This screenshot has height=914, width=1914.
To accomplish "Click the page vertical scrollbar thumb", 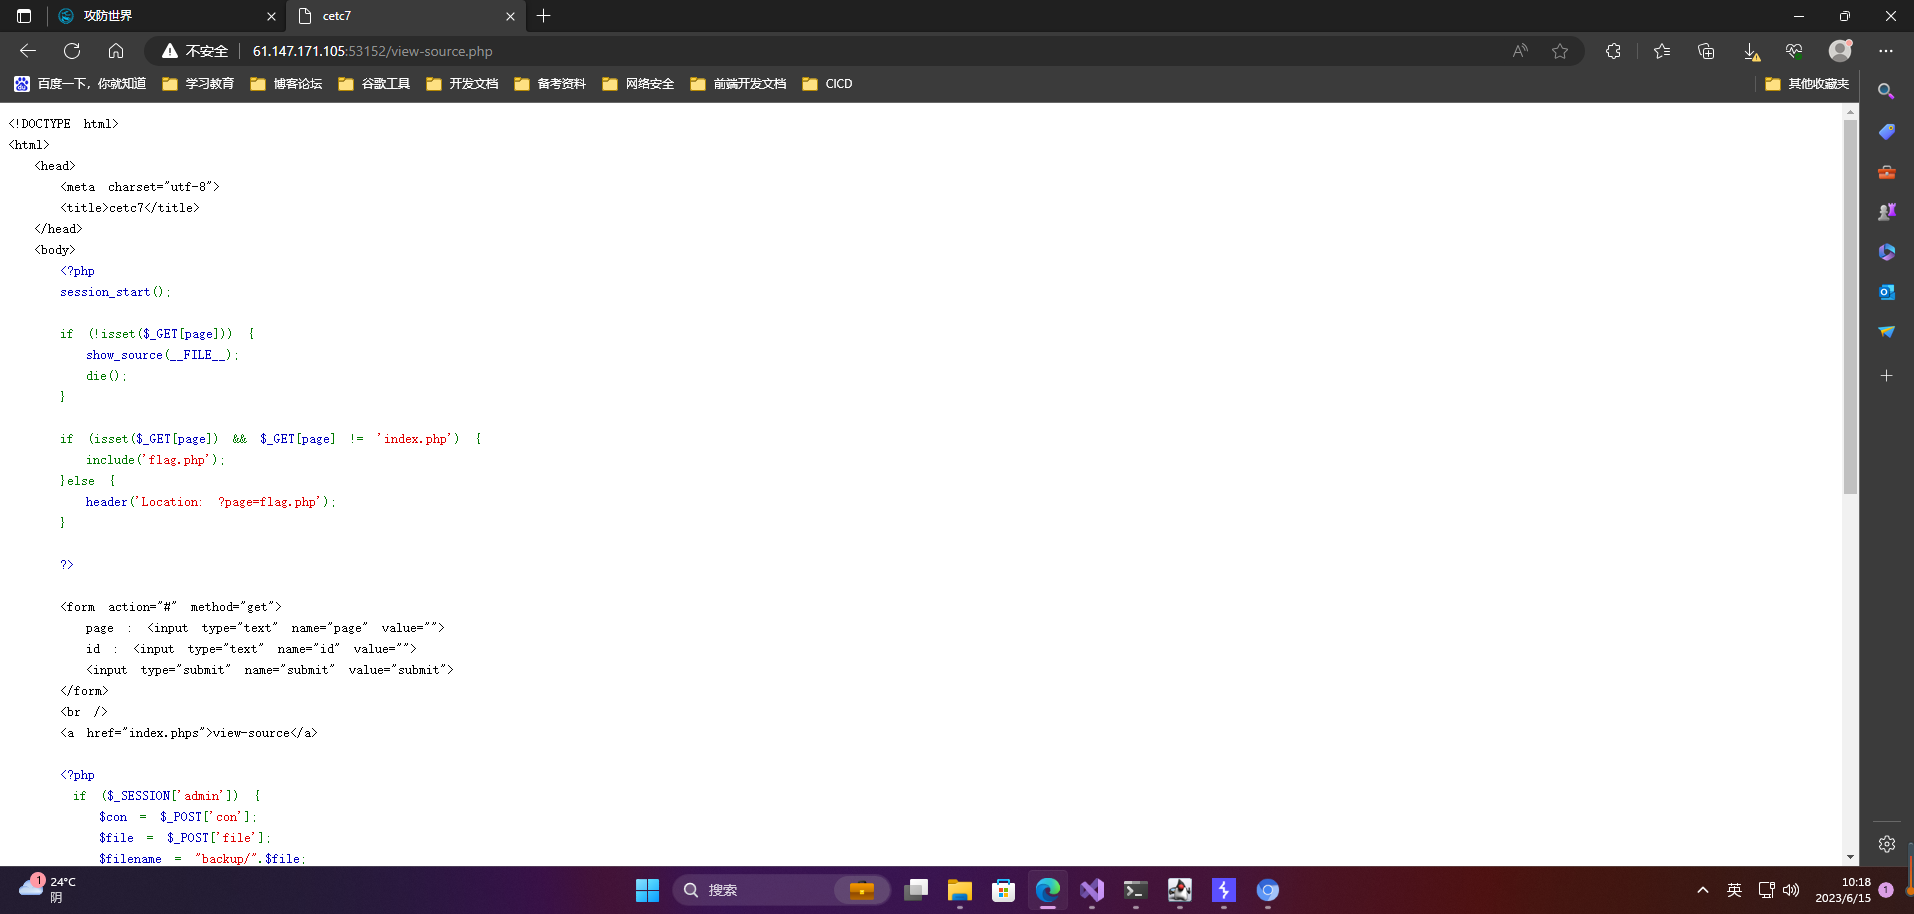I will [x=1850, y=307].
